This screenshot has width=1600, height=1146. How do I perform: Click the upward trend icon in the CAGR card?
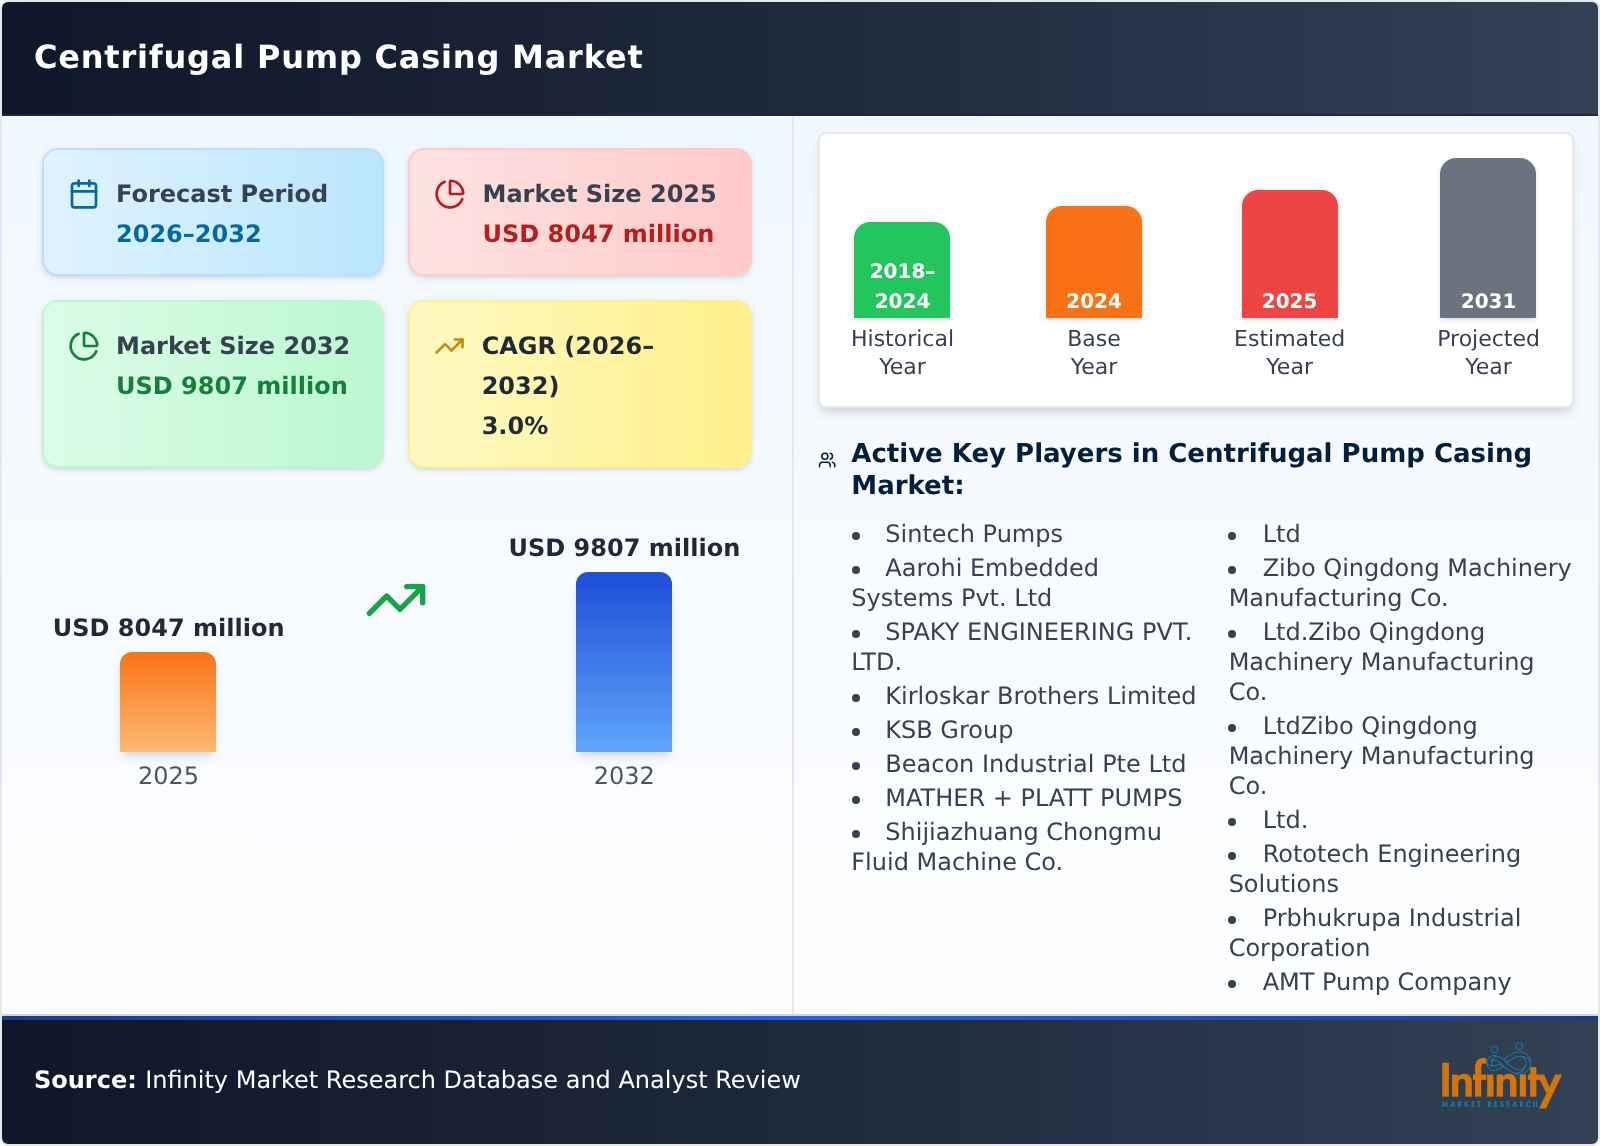click(x=450, y=345)
